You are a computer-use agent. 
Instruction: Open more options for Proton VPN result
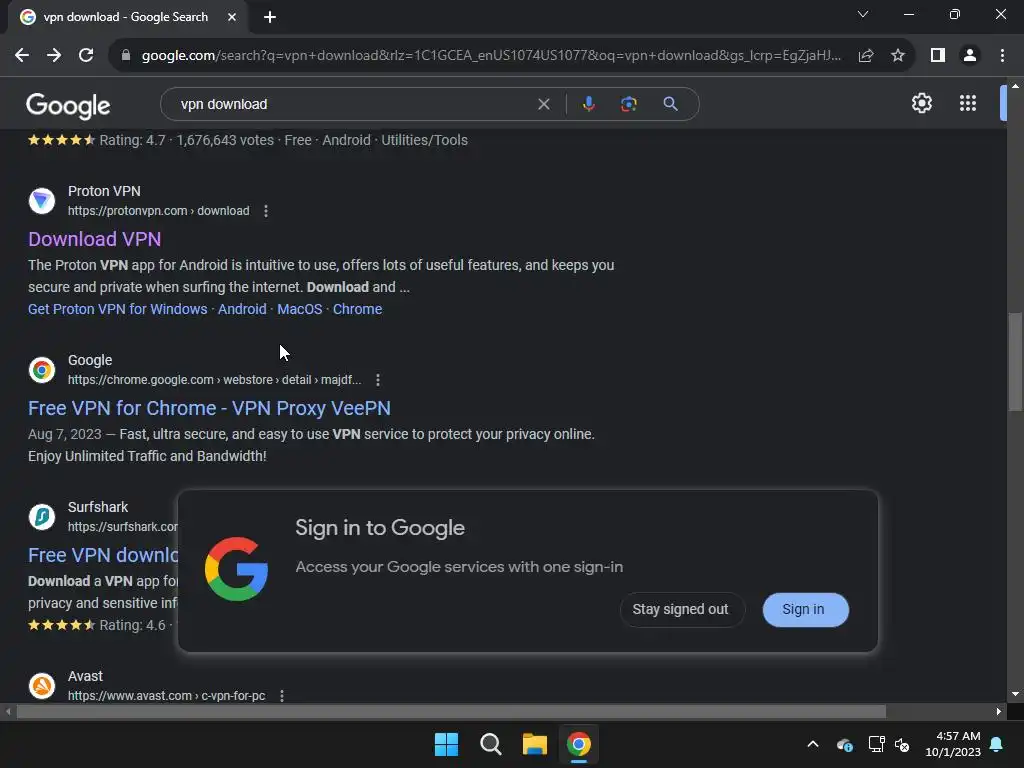click(266, 211)
